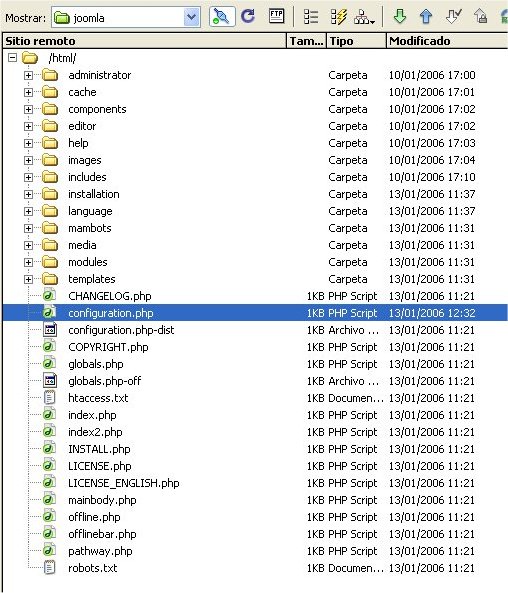
Task: Click the CHANGELOG.php file icon
Action: pyautogui.click(x=50, y=295)
